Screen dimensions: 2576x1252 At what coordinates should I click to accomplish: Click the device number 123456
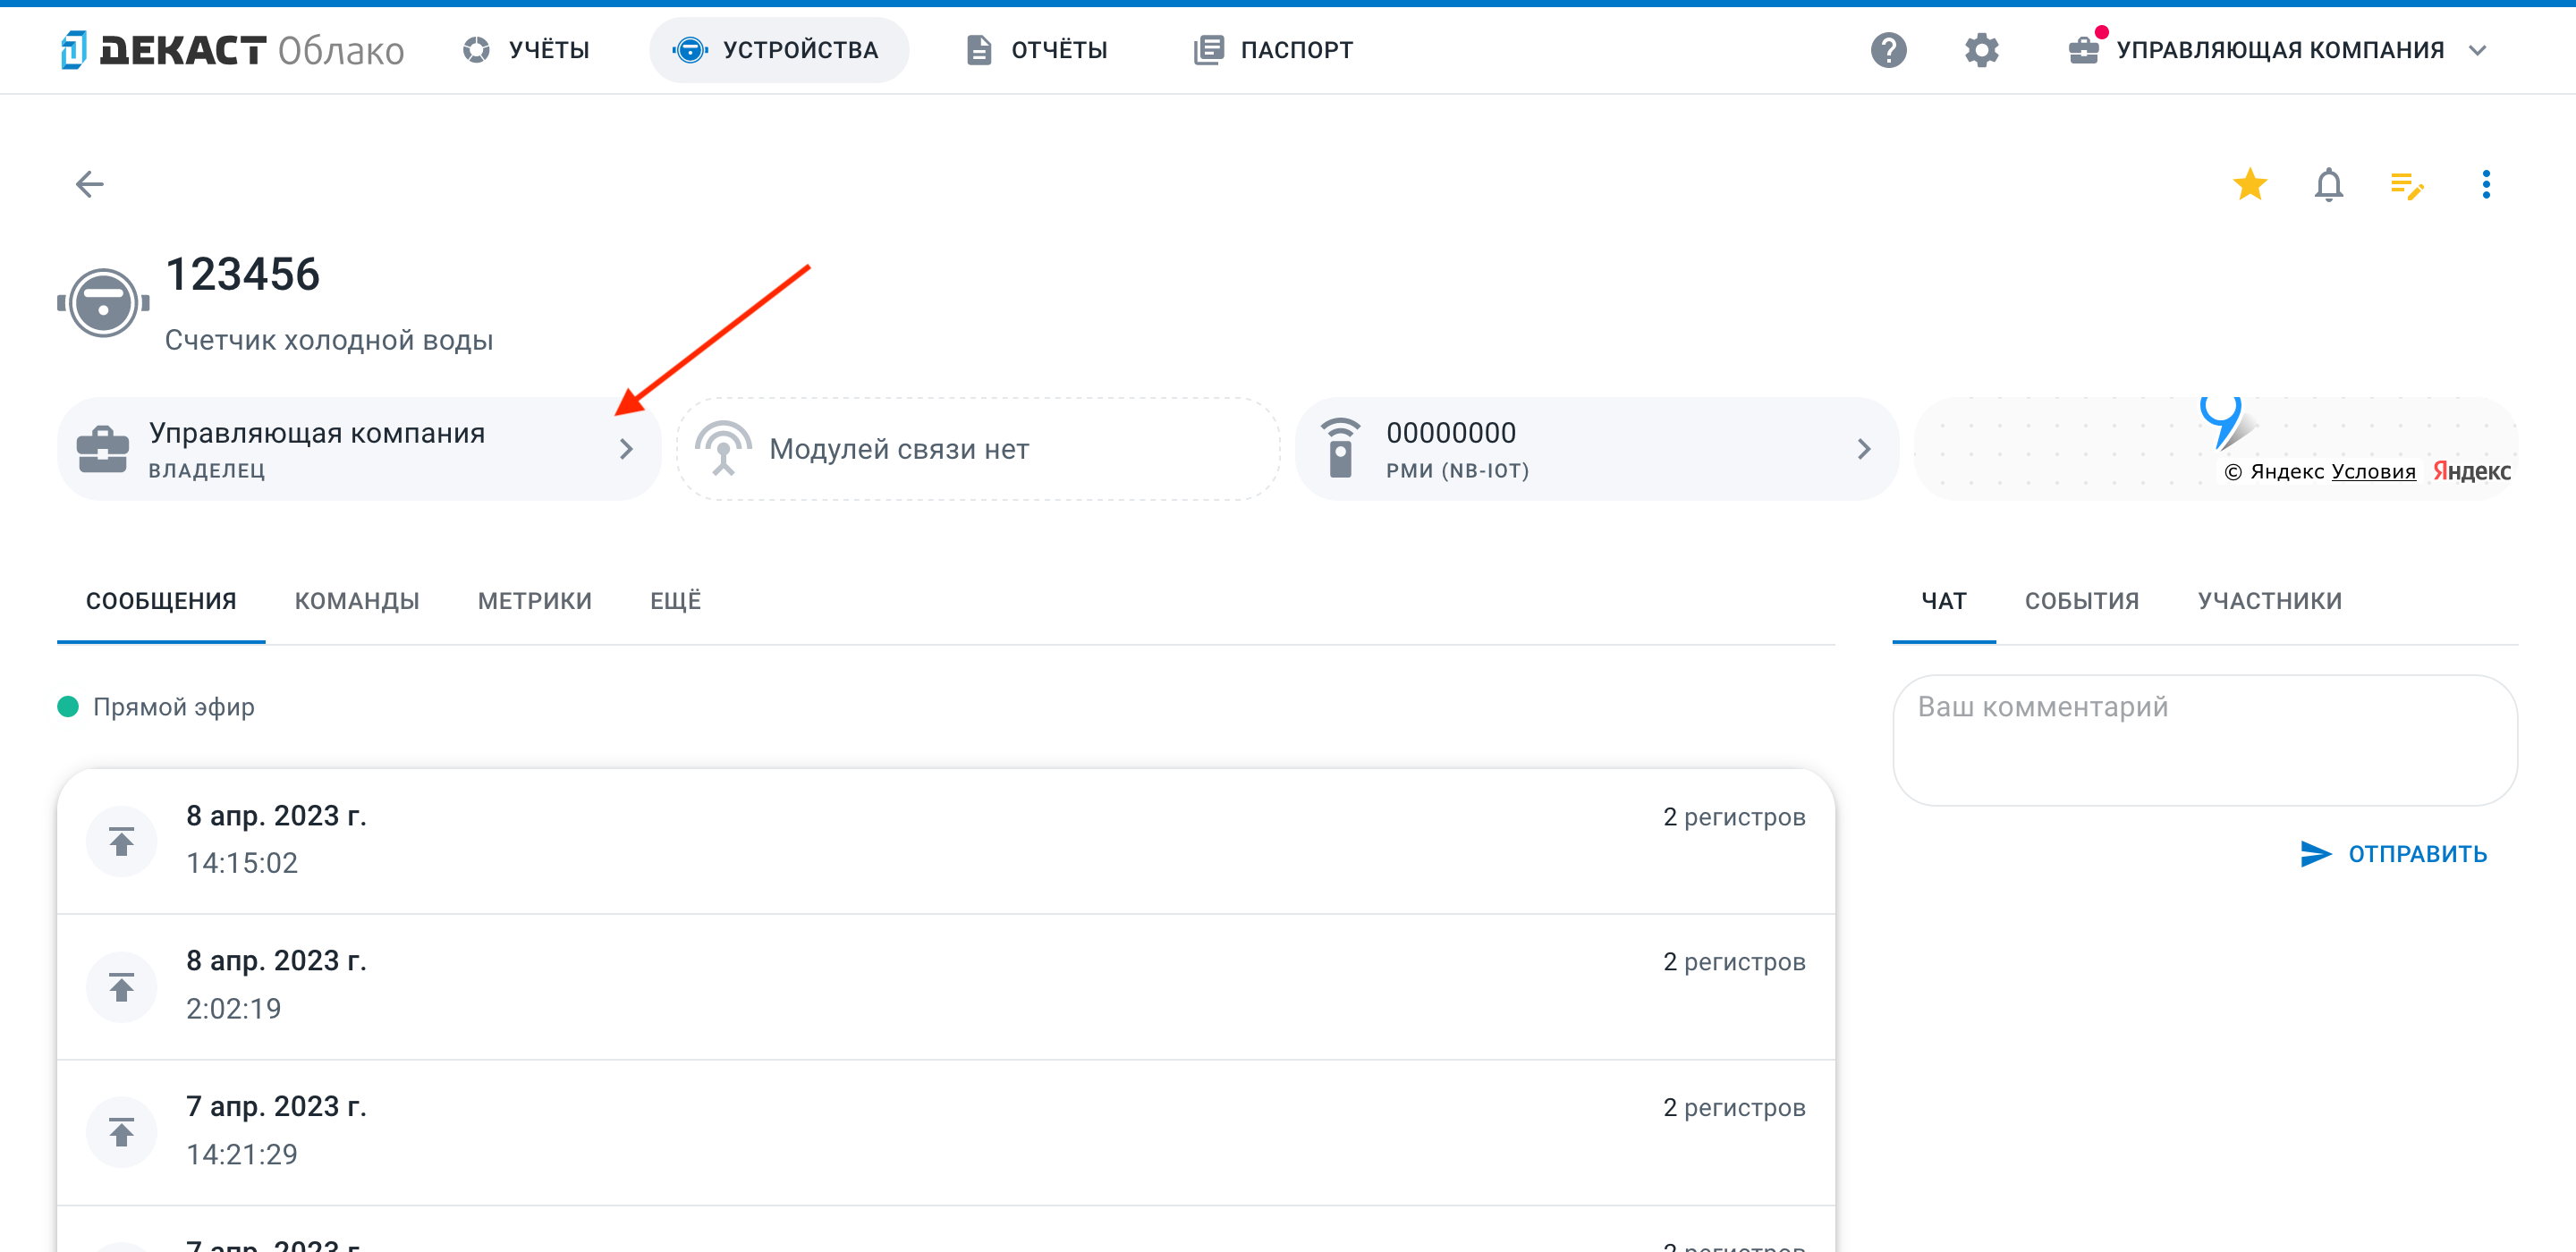tap(243, 274)
